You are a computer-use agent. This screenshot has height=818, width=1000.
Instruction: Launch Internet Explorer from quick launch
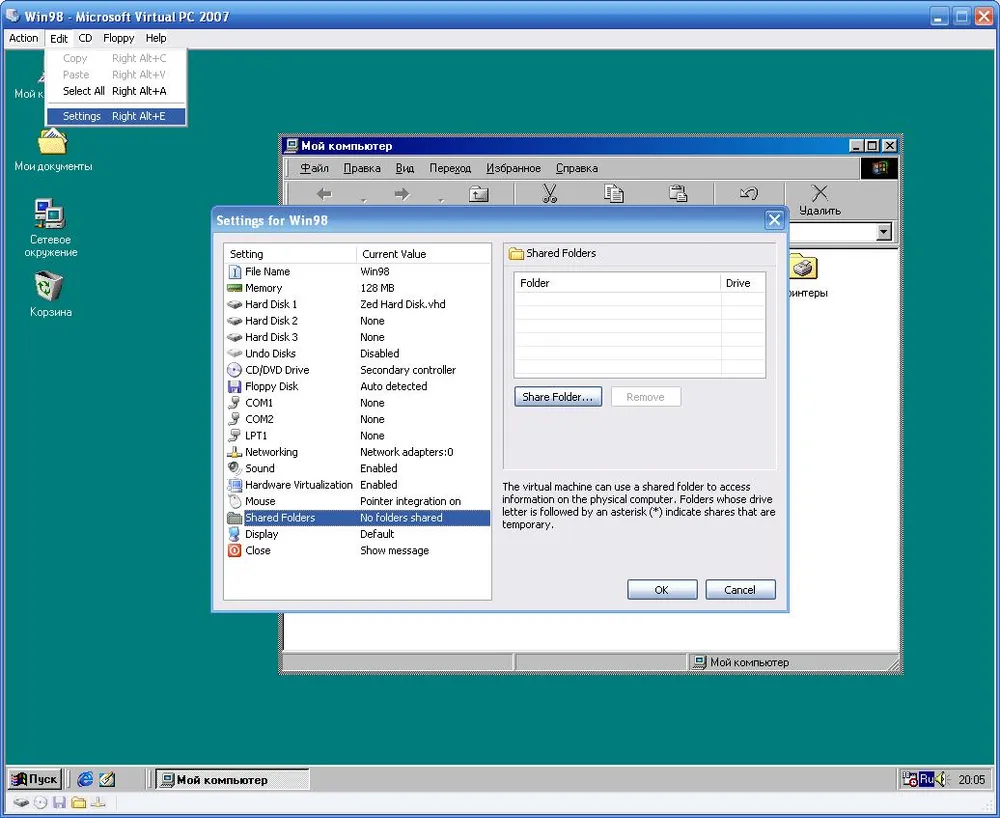click(x=85, y=780)
